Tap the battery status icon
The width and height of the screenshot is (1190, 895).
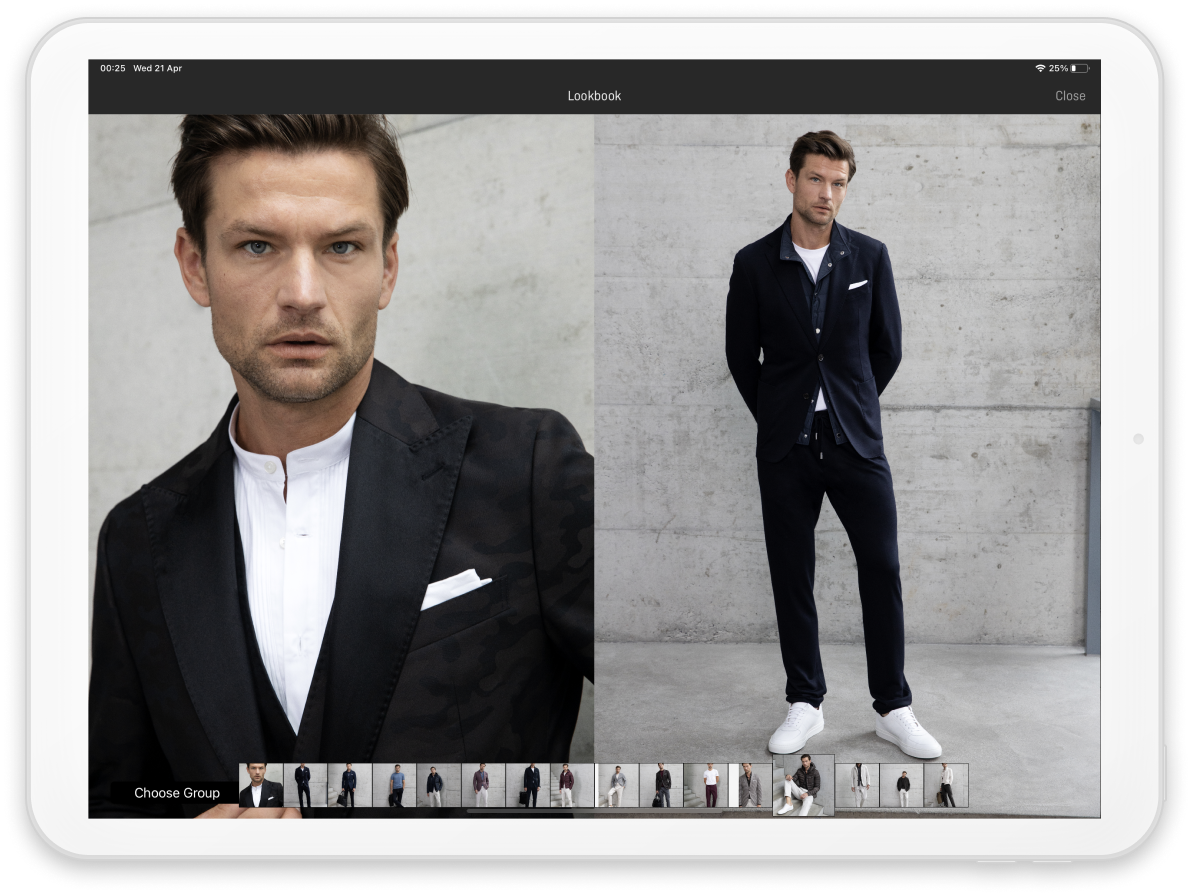pos(1080,68)
